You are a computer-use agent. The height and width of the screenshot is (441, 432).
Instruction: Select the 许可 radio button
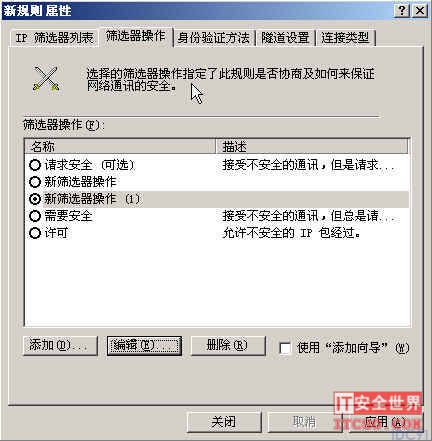35,233
